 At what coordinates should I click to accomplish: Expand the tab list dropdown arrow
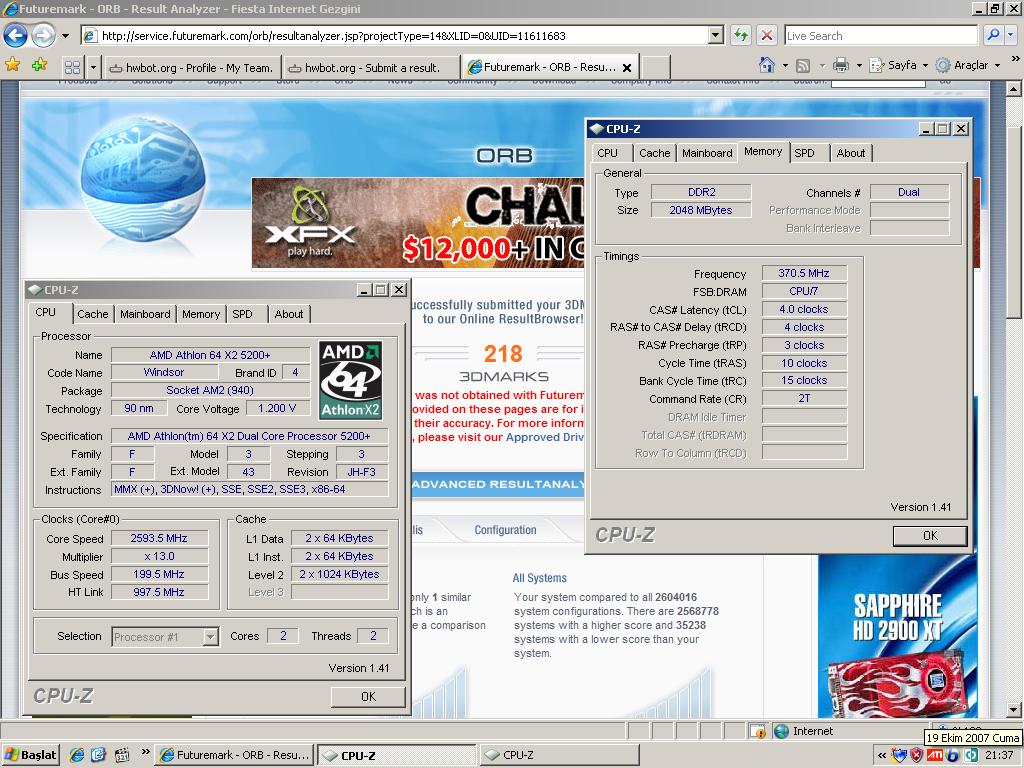93,67
